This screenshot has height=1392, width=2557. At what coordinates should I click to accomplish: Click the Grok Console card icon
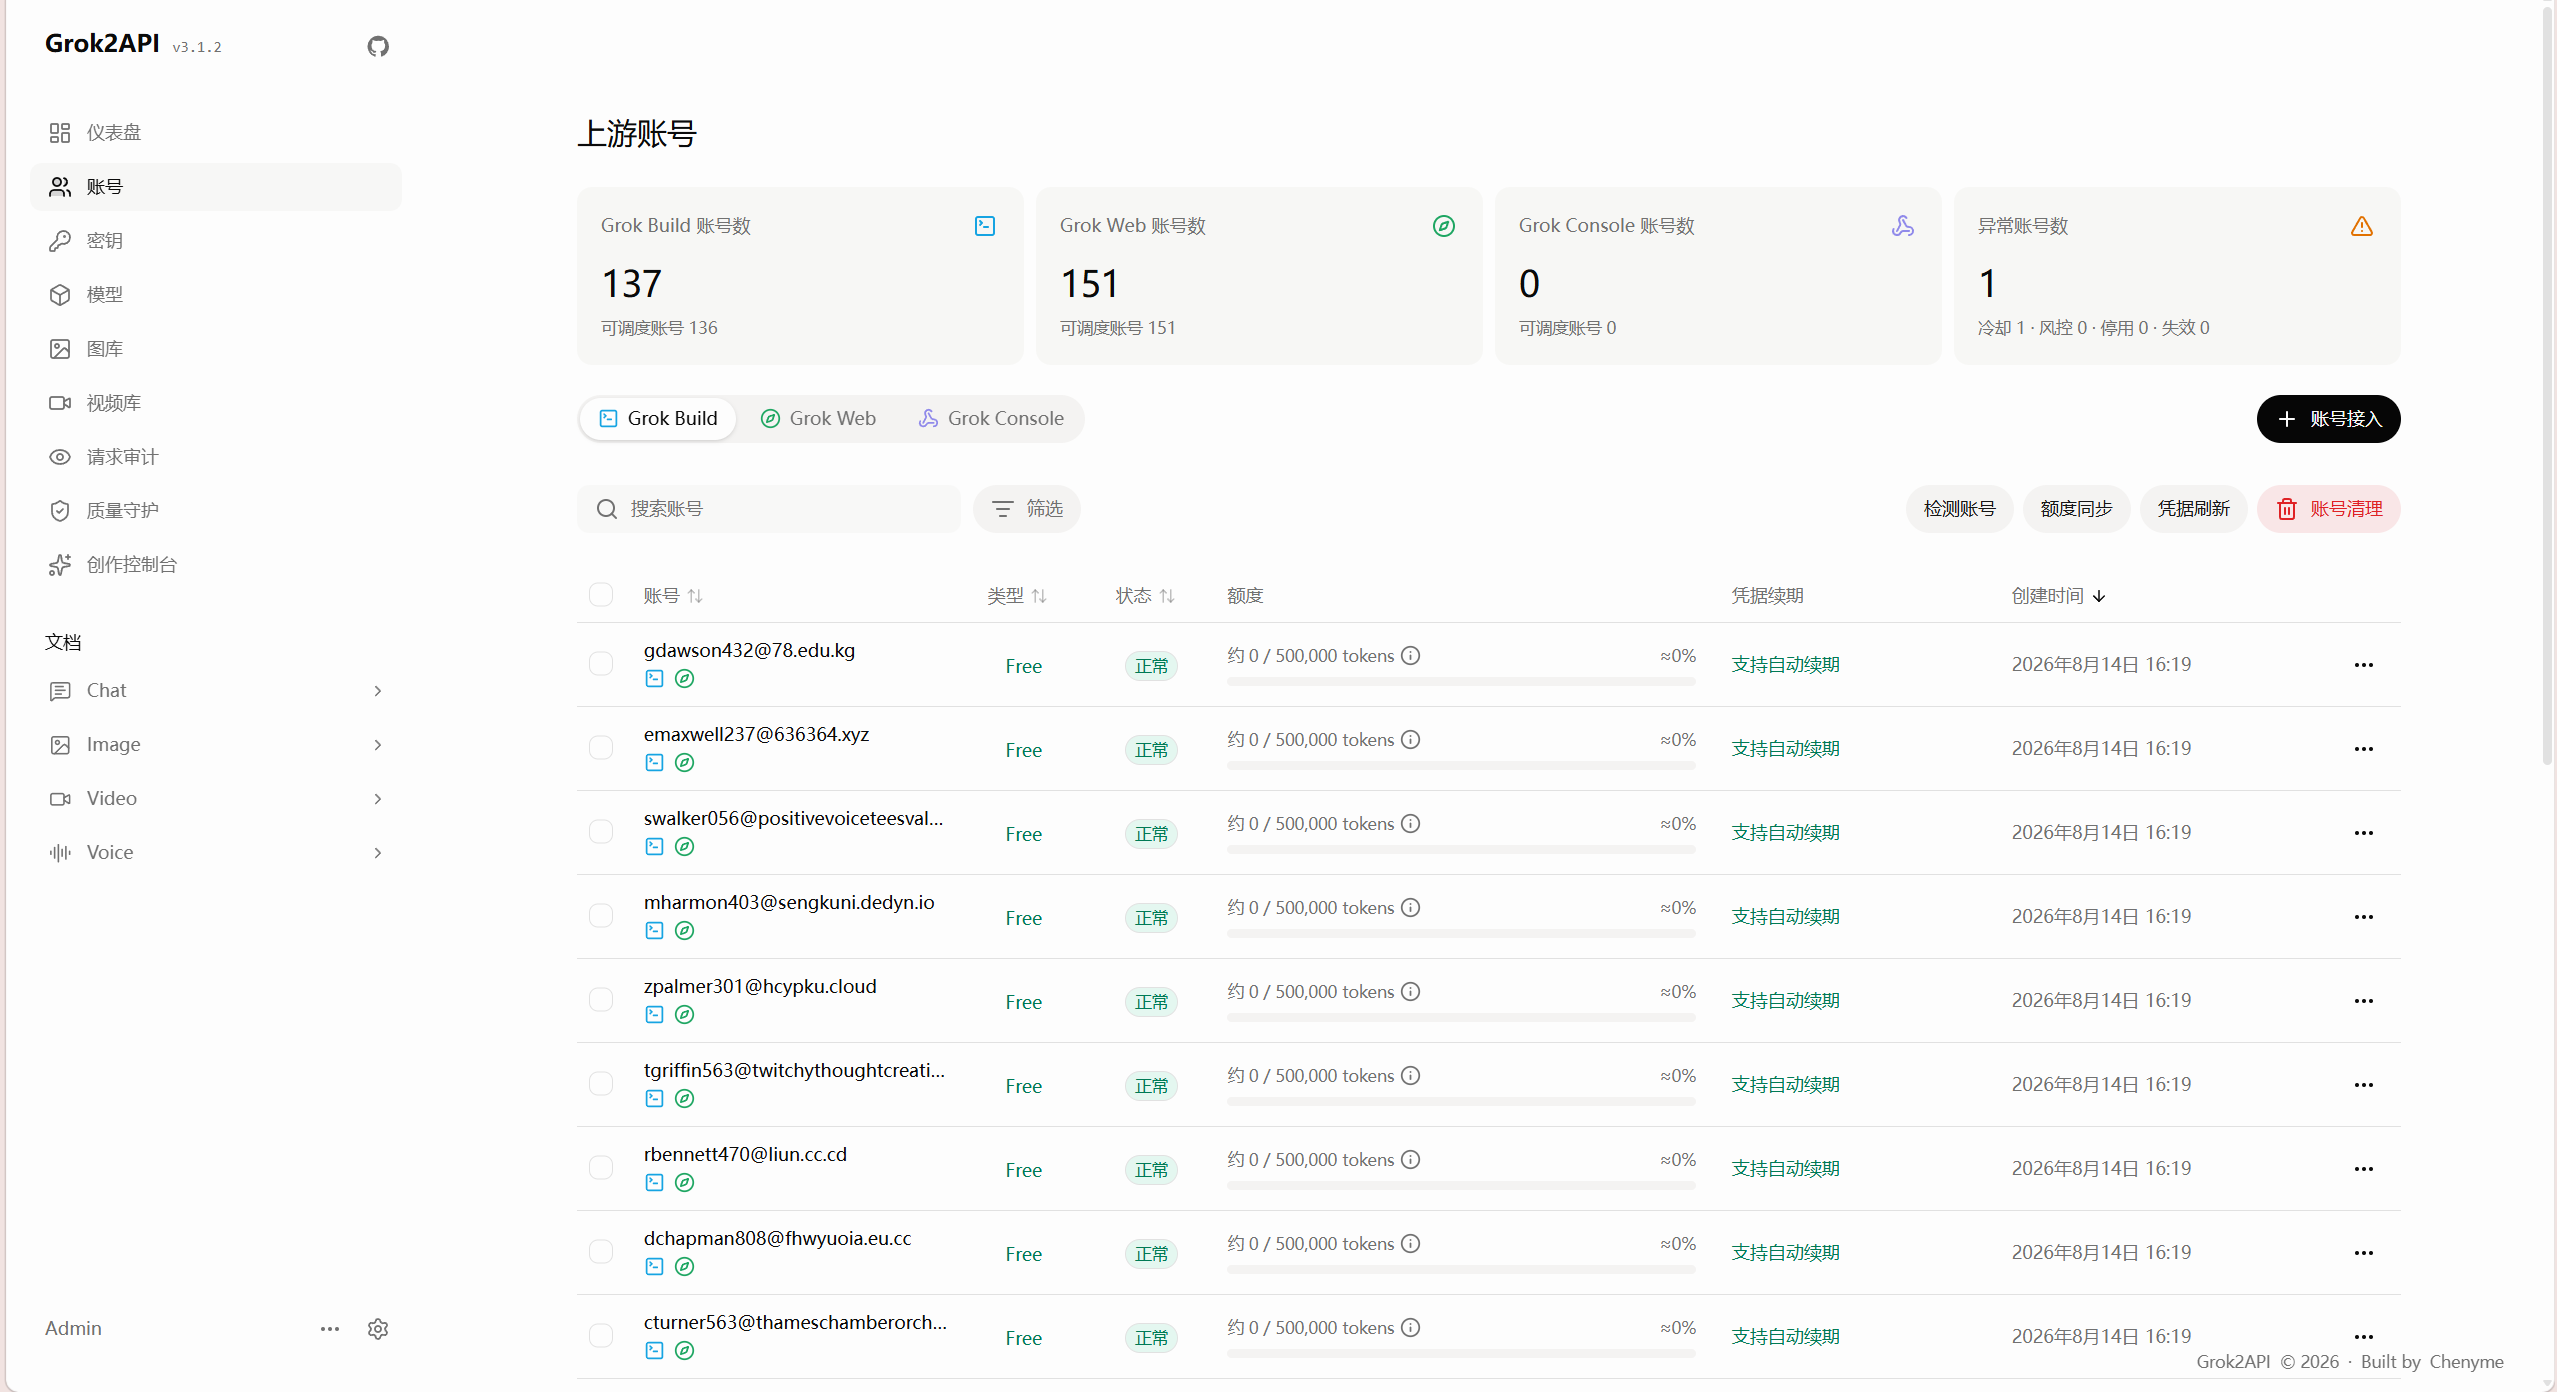(1903, 226)
